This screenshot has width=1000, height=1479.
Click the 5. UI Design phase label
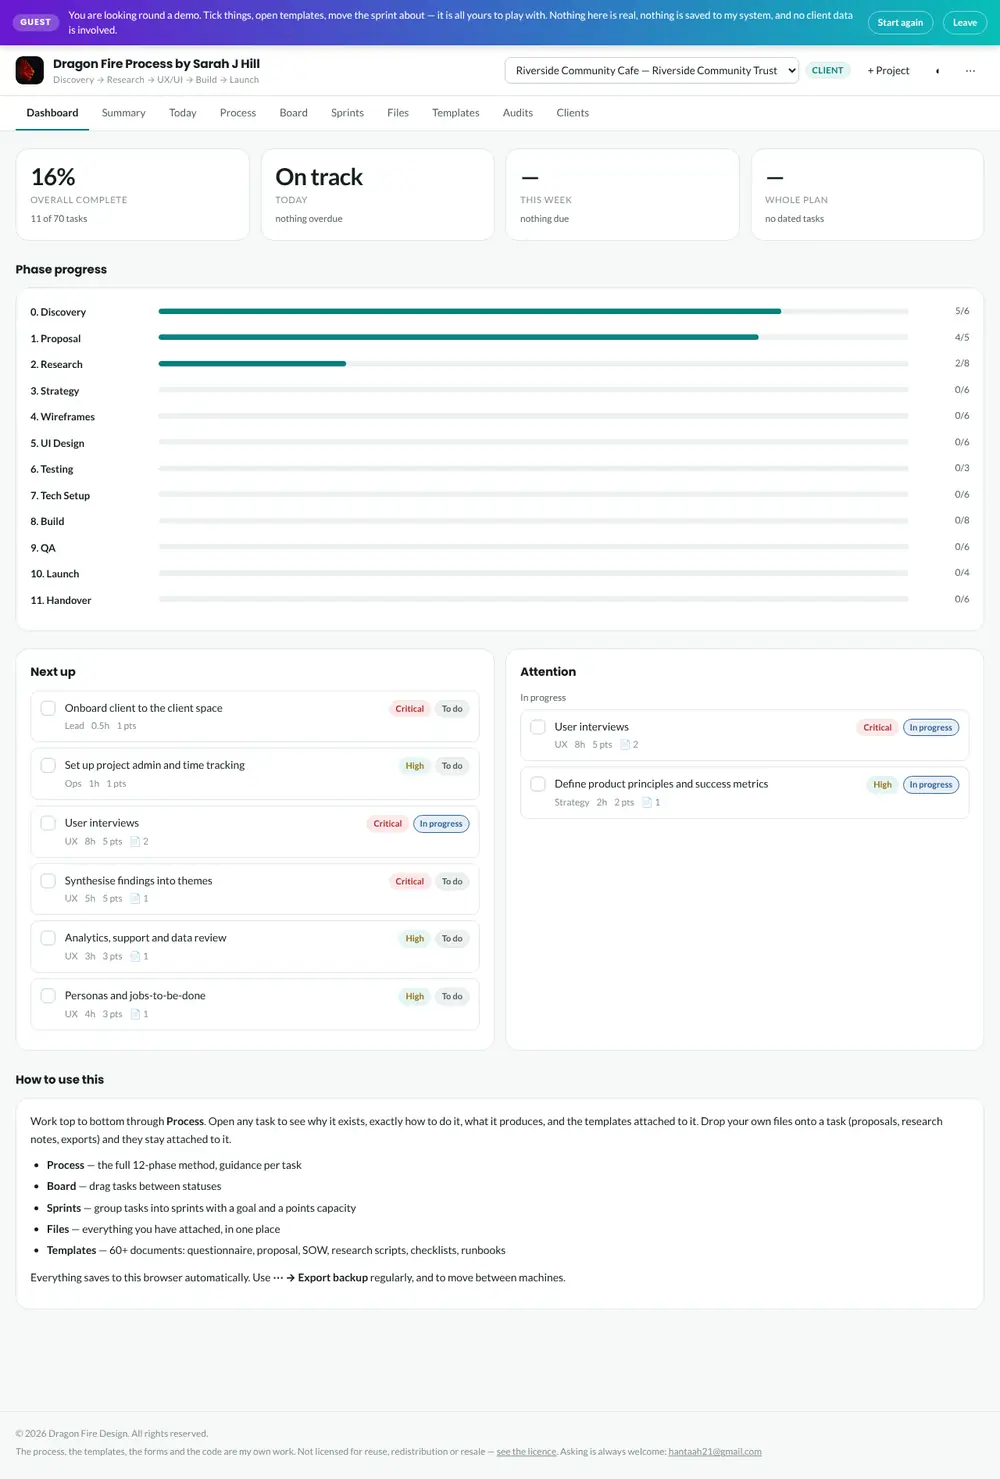[x=57, y=443]
